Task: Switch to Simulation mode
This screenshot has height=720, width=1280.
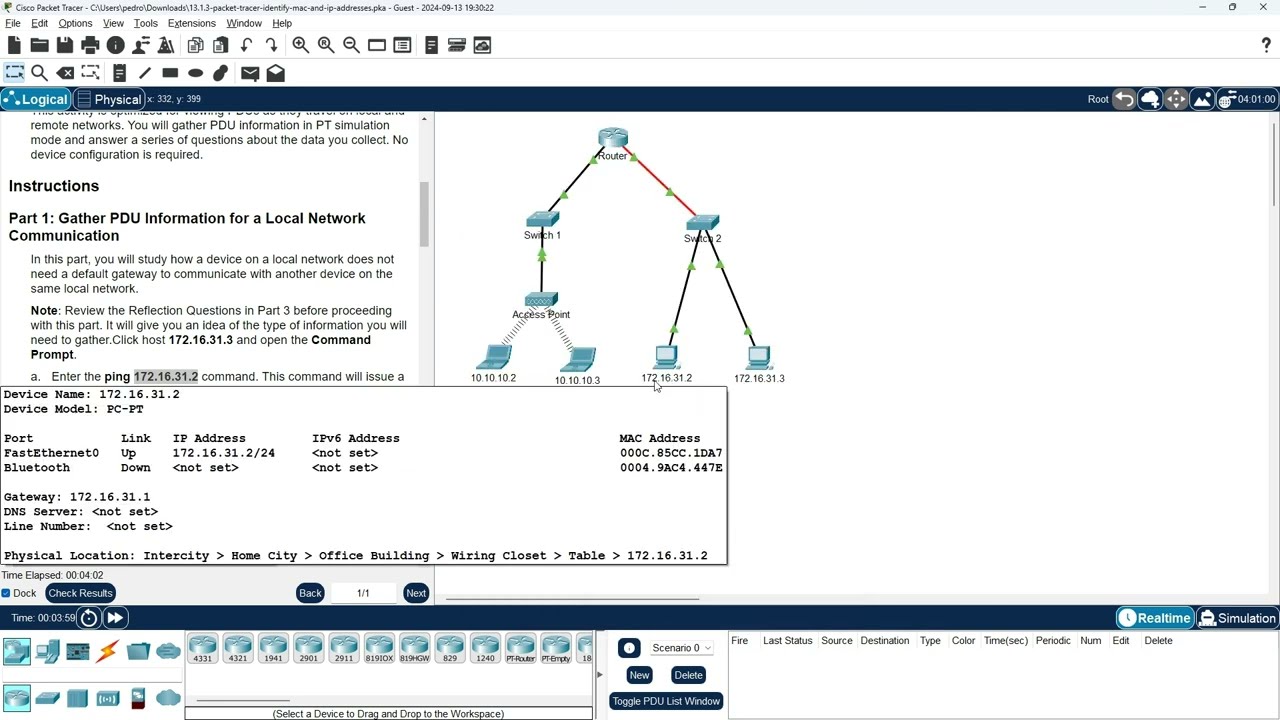Action: [1238, 618]
